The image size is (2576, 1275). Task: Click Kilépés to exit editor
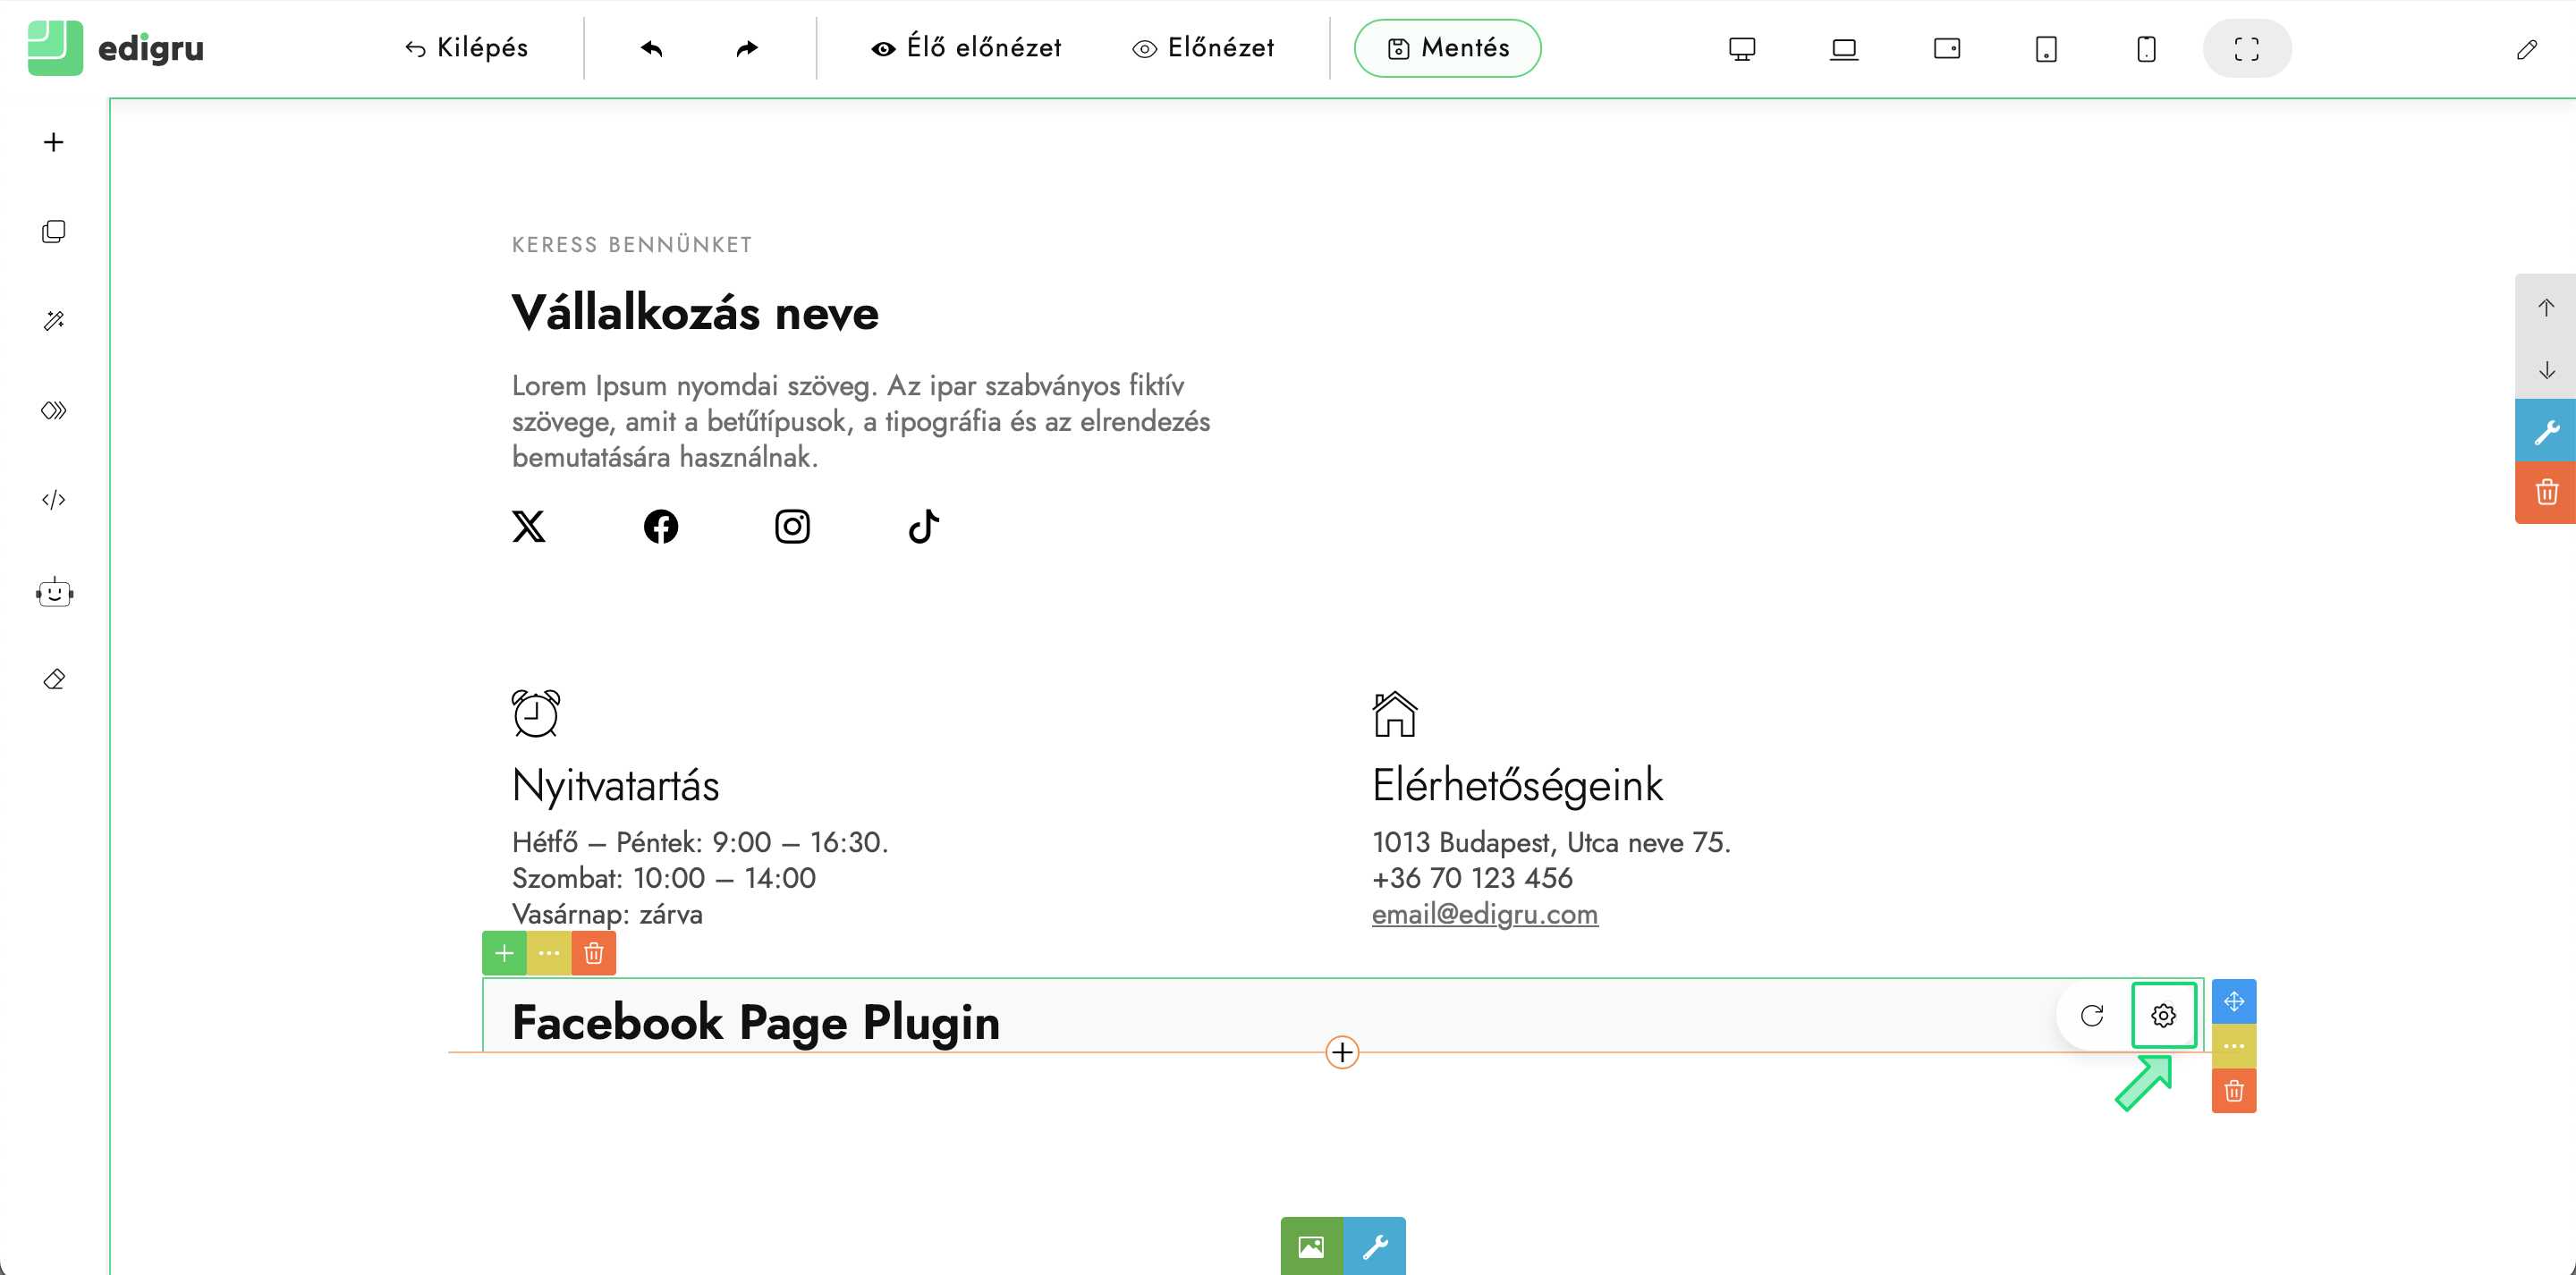click(x=467, y=48)
